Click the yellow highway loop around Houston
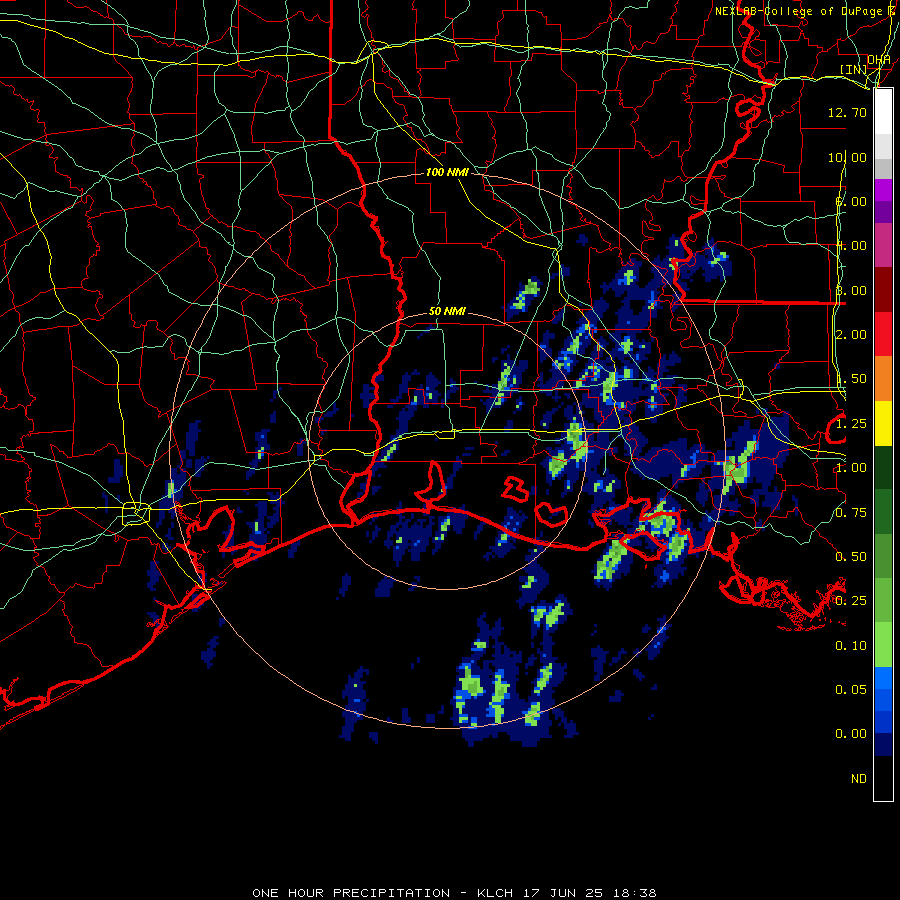The width and height of the screenshot is (900, 900). point(136,514)
